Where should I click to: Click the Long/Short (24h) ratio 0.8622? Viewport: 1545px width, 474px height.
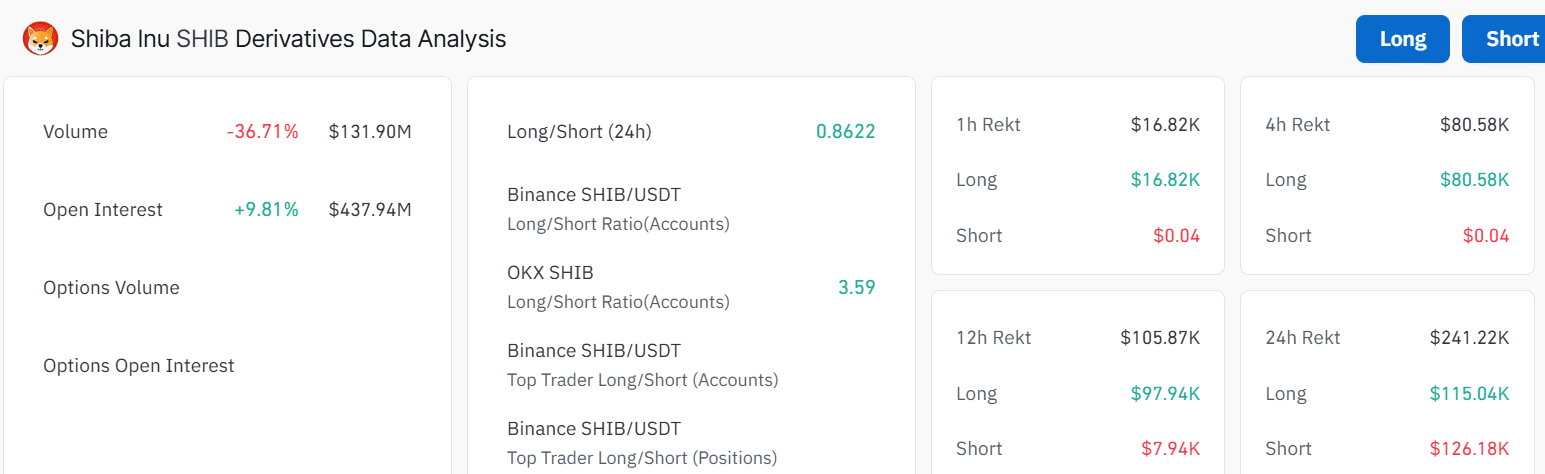(x=845, y=132)
